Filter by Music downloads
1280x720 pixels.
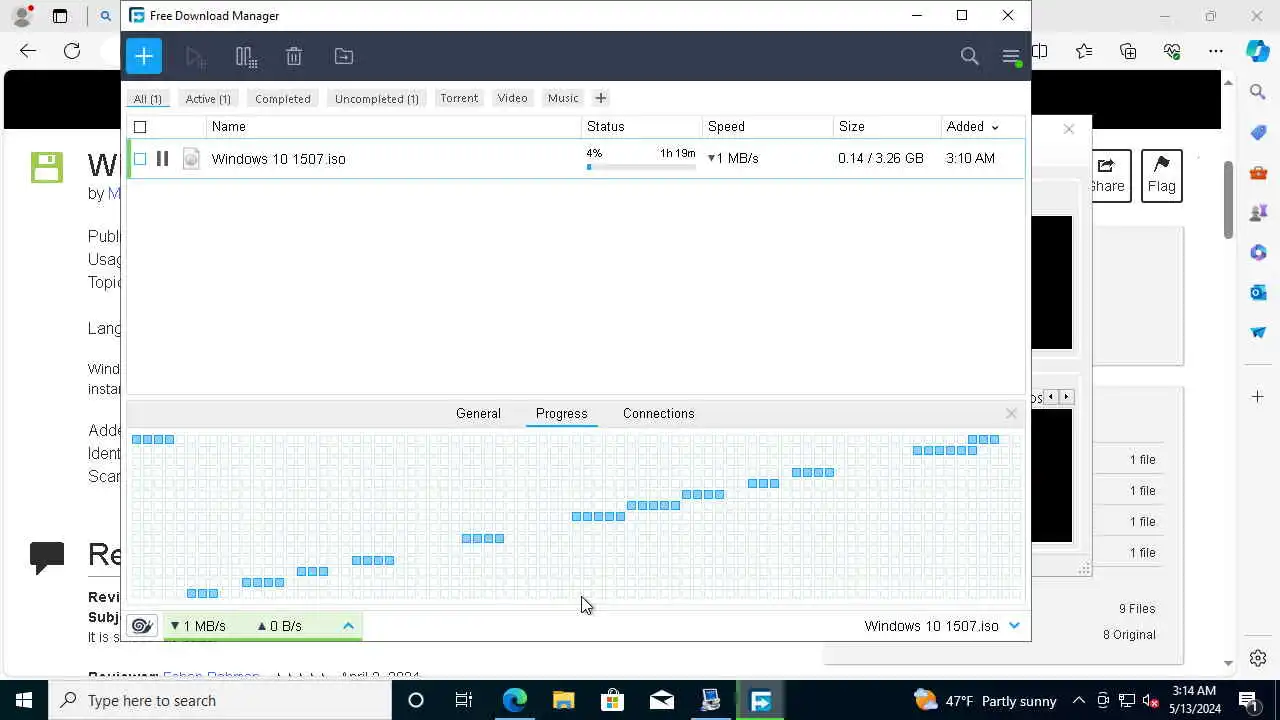(563, 98)
